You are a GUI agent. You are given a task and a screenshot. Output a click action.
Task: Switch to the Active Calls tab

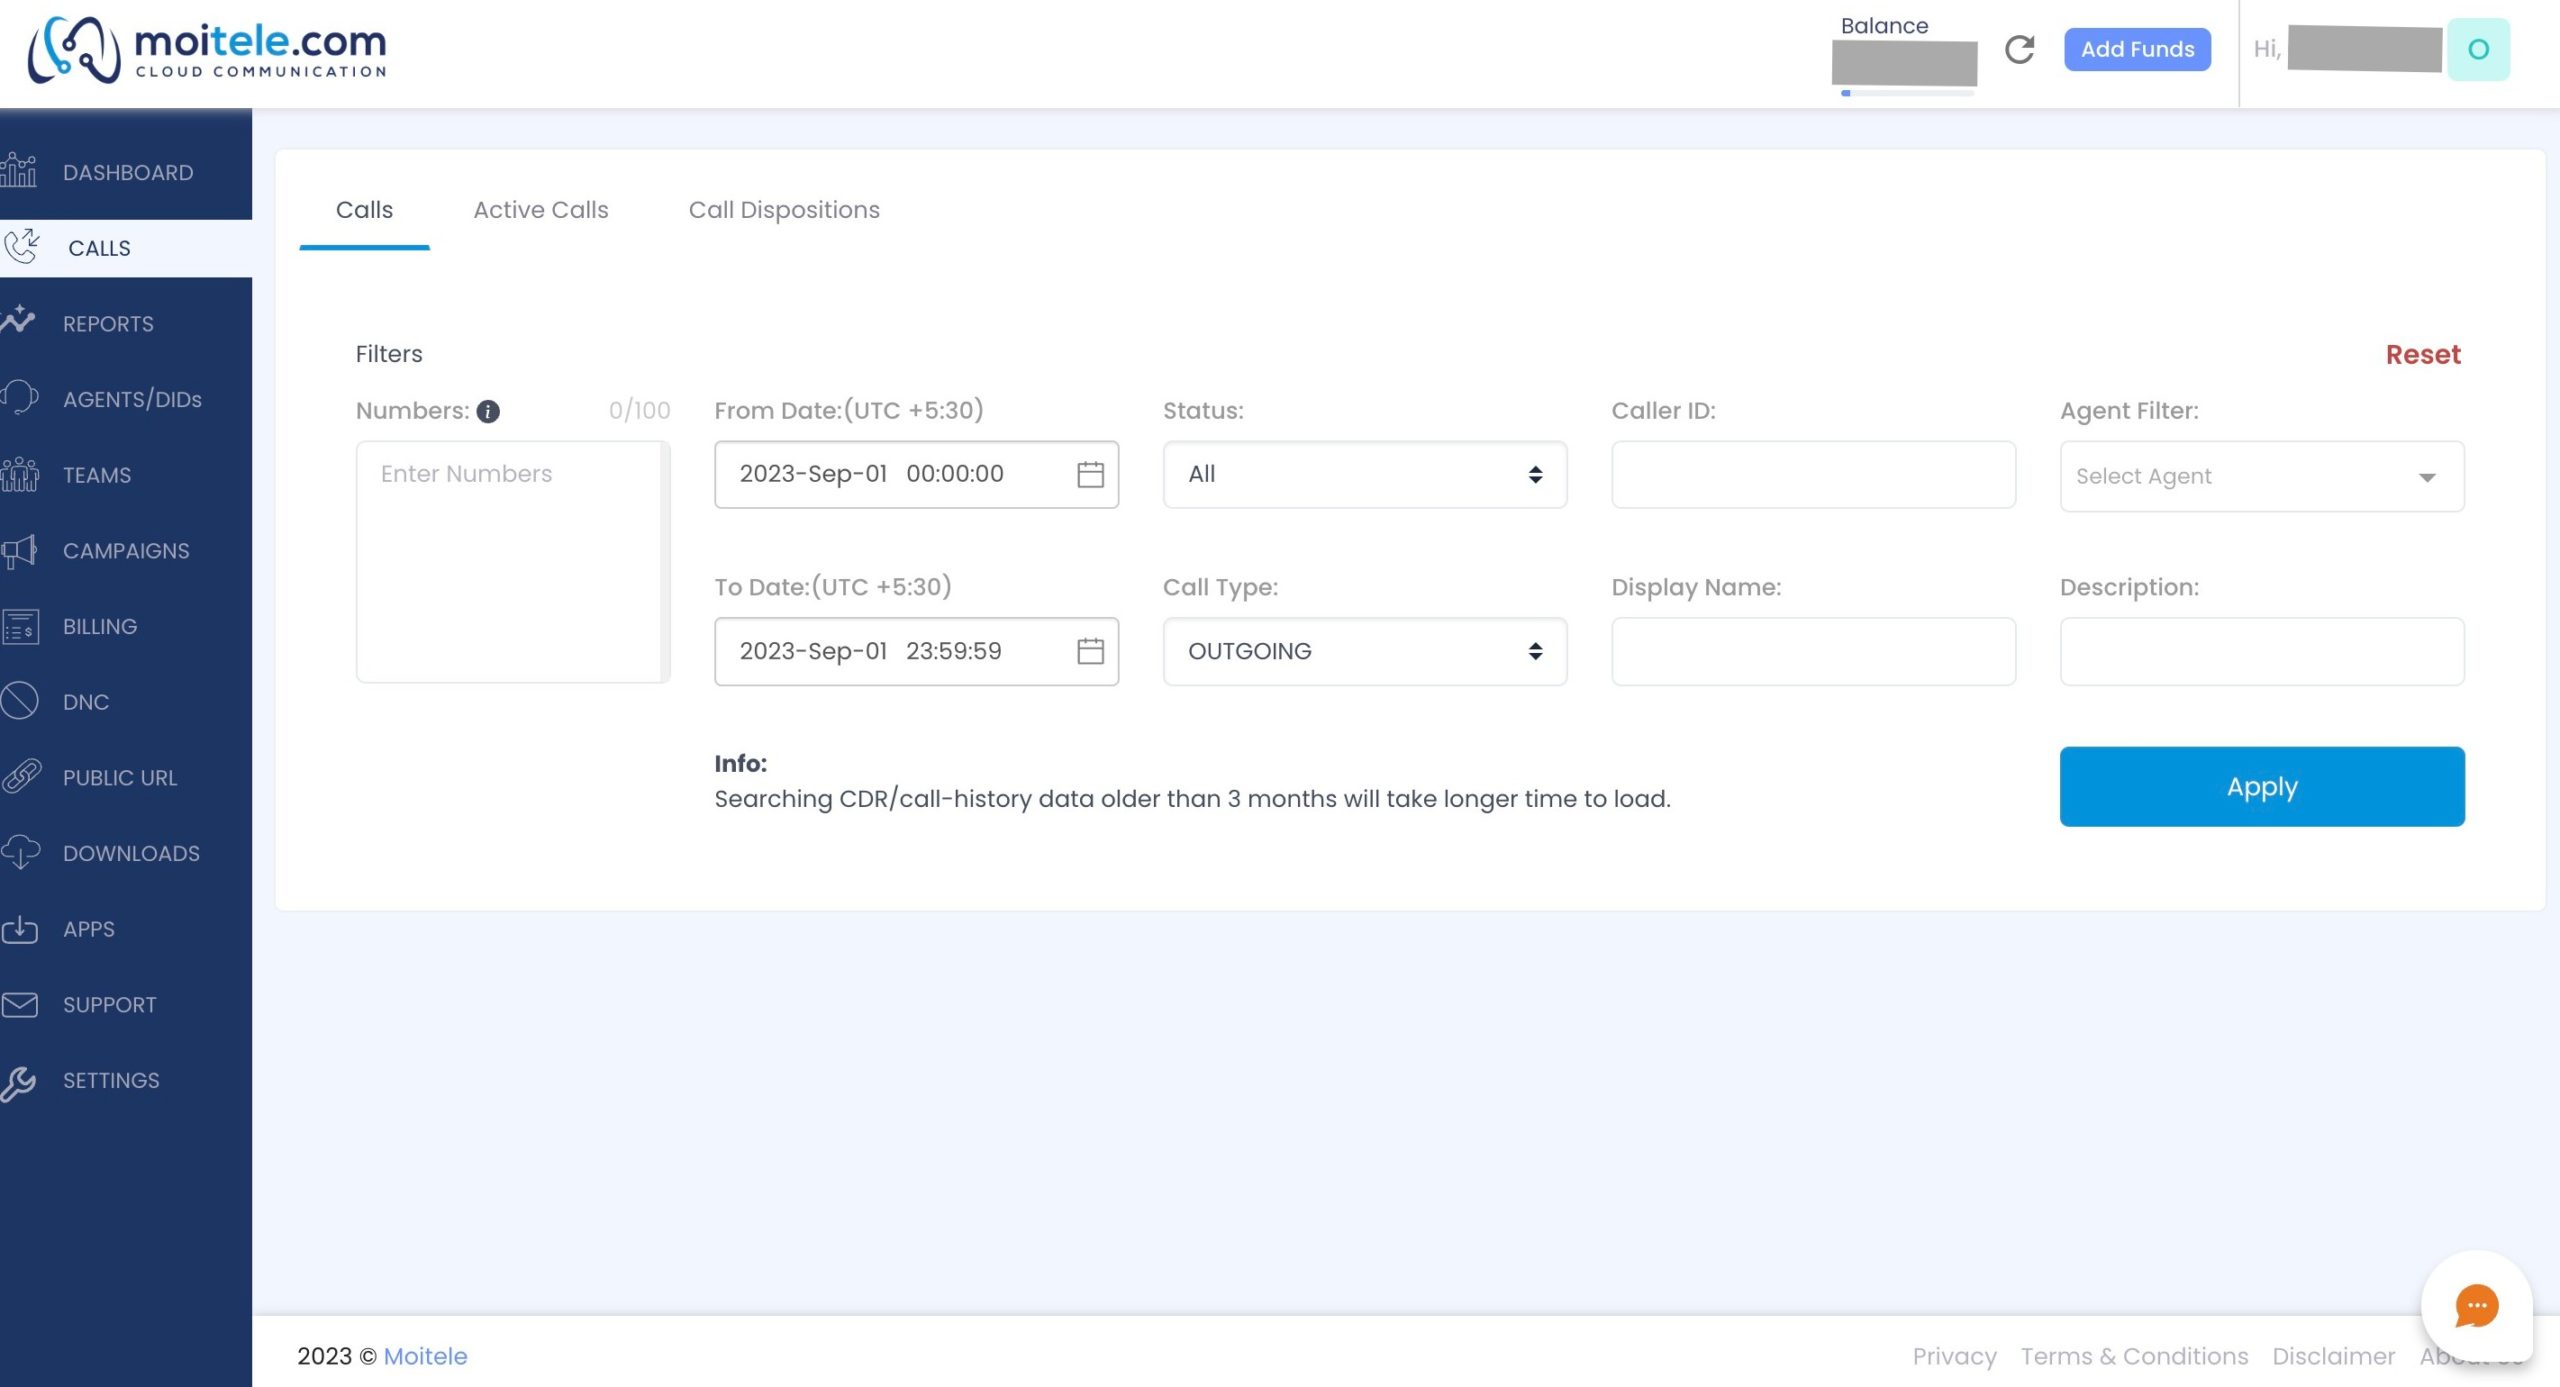pyautogui.click(x=540, y=210)
